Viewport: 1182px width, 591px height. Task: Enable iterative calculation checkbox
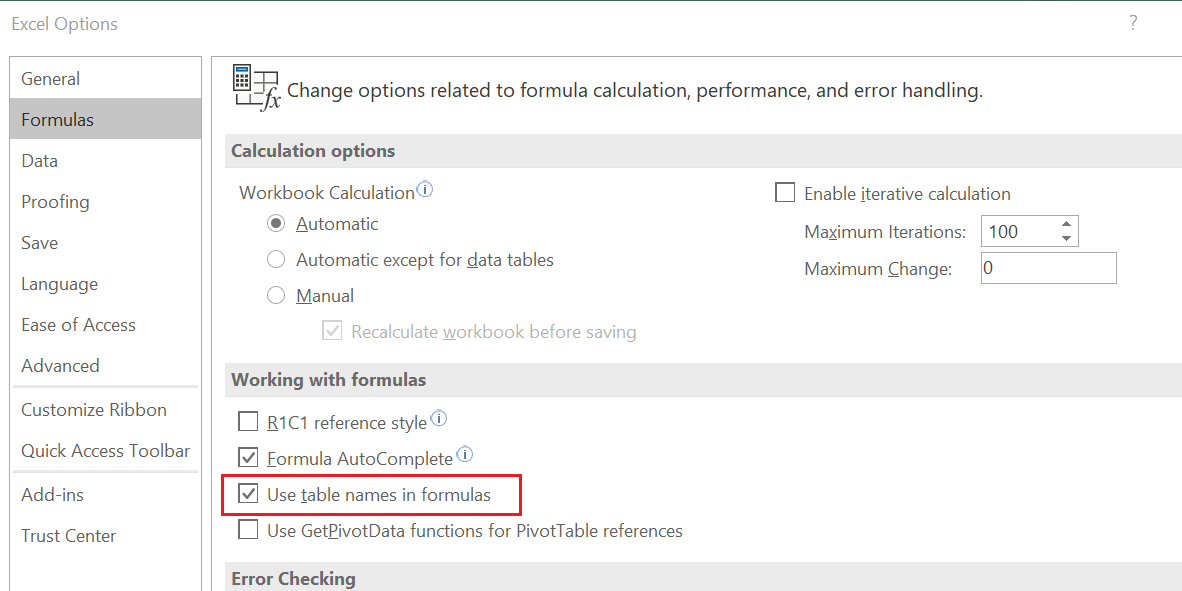tap(786, 193)
